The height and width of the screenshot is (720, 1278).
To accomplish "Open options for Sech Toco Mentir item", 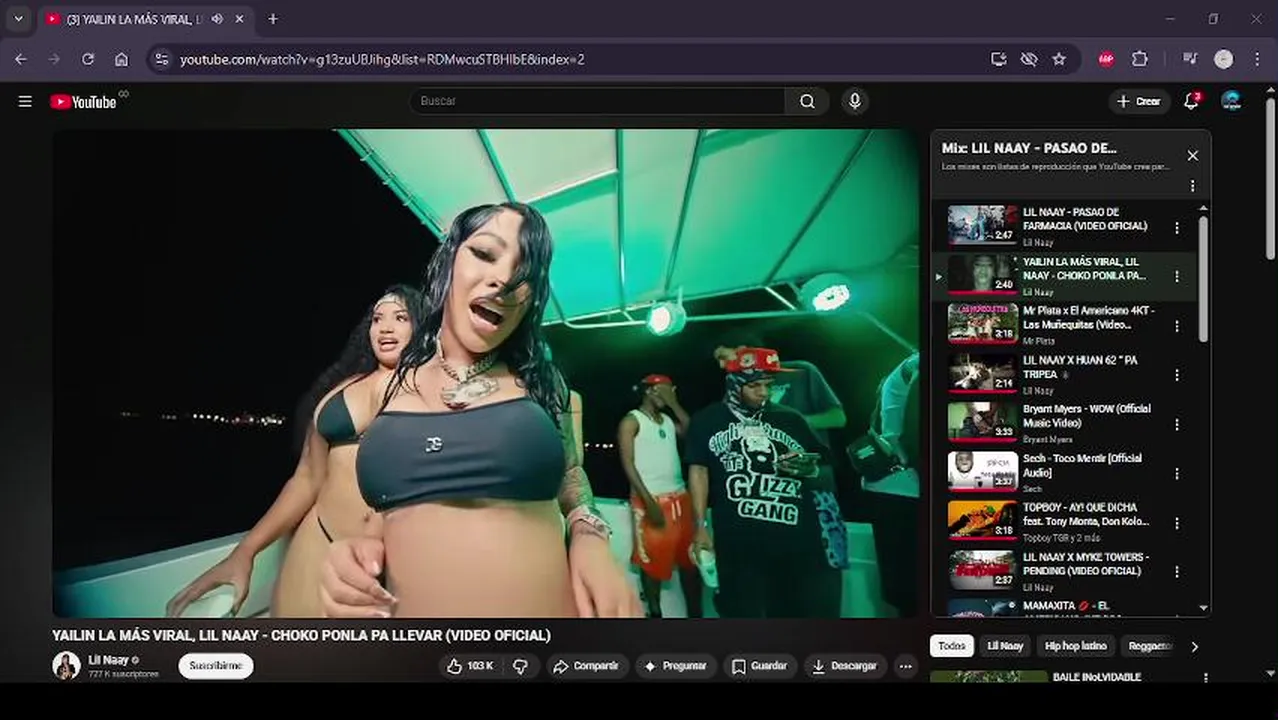I will tap(1177, 474).
